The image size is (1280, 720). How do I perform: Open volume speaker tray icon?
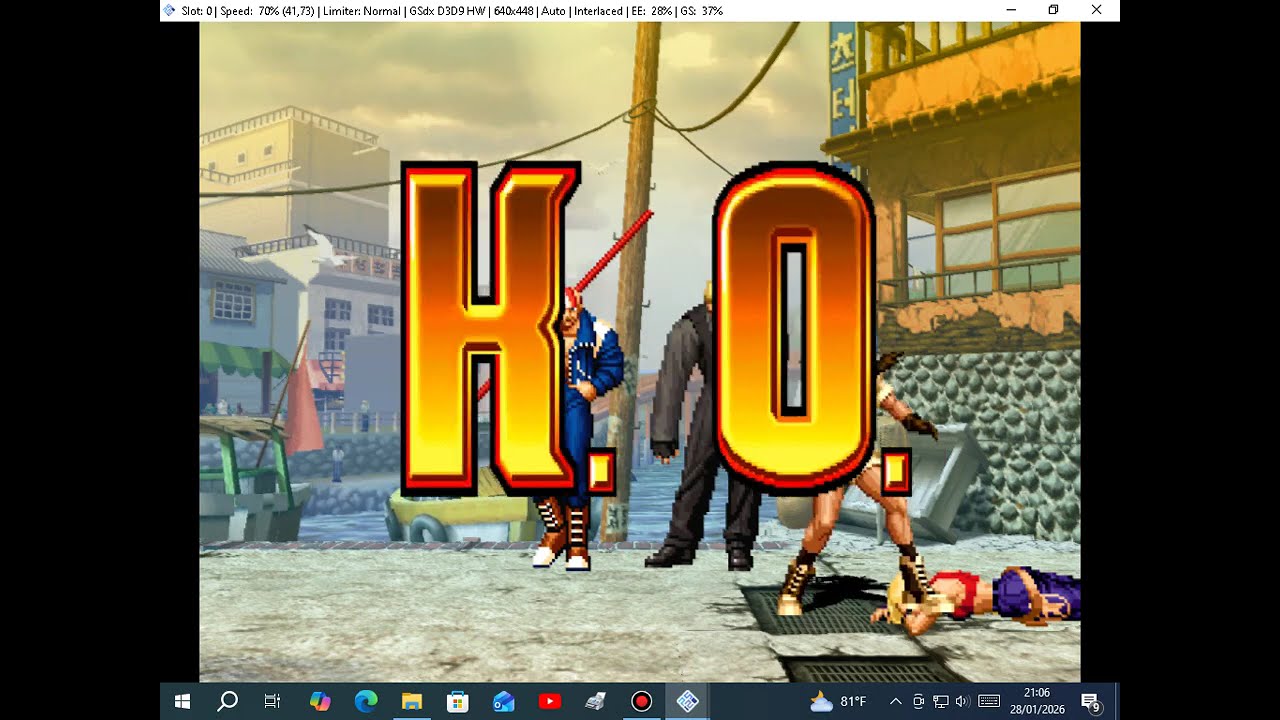coord(962,701)
